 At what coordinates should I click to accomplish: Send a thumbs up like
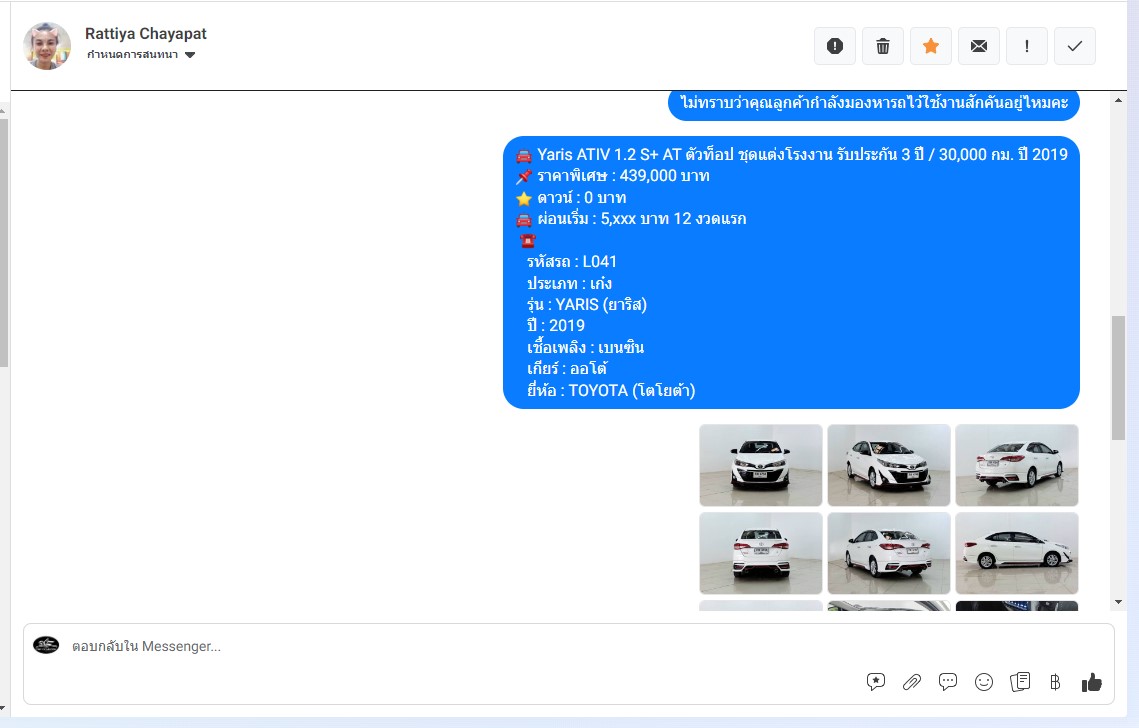click(1091, 682)
